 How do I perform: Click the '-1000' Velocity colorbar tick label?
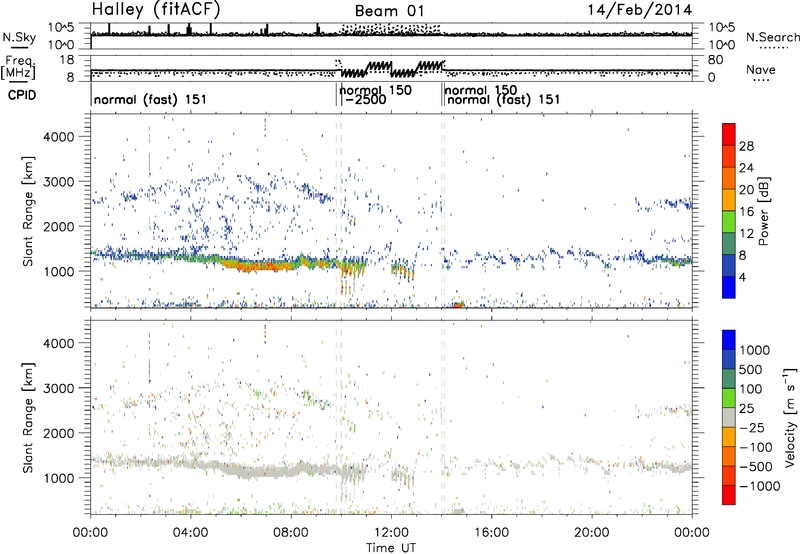(x=760, y=486)
